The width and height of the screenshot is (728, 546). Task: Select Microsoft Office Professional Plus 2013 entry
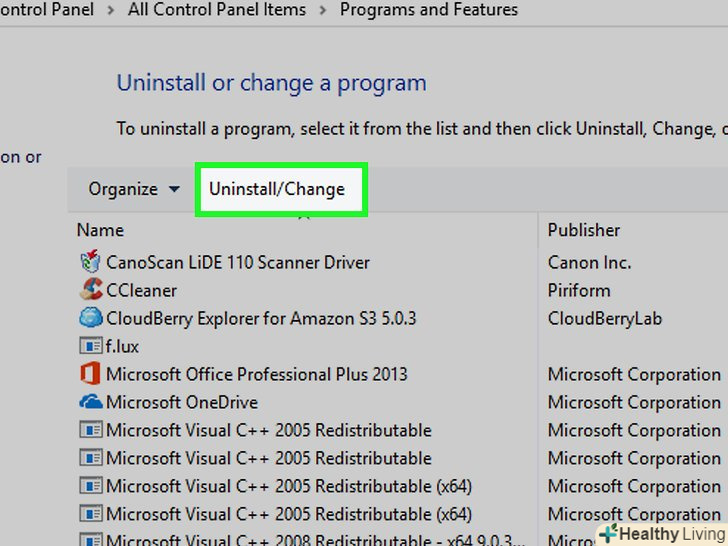click(257, 374)
